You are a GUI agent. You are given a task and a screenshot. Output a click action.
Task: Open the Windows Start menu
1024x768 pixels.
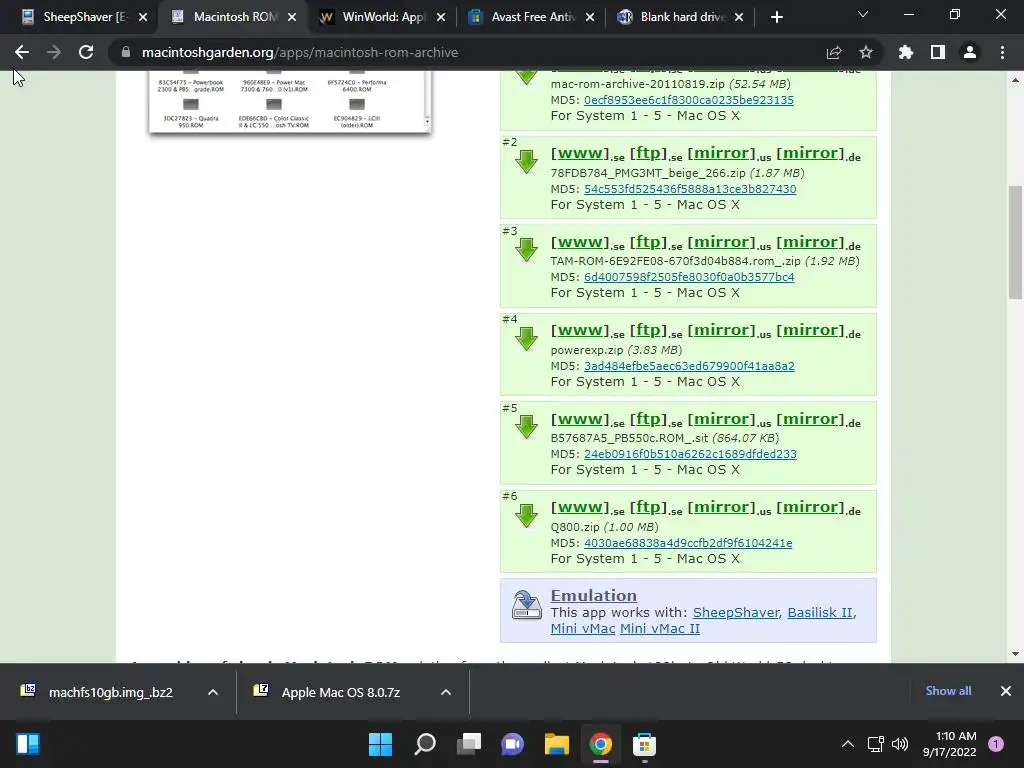coord(380,744)
